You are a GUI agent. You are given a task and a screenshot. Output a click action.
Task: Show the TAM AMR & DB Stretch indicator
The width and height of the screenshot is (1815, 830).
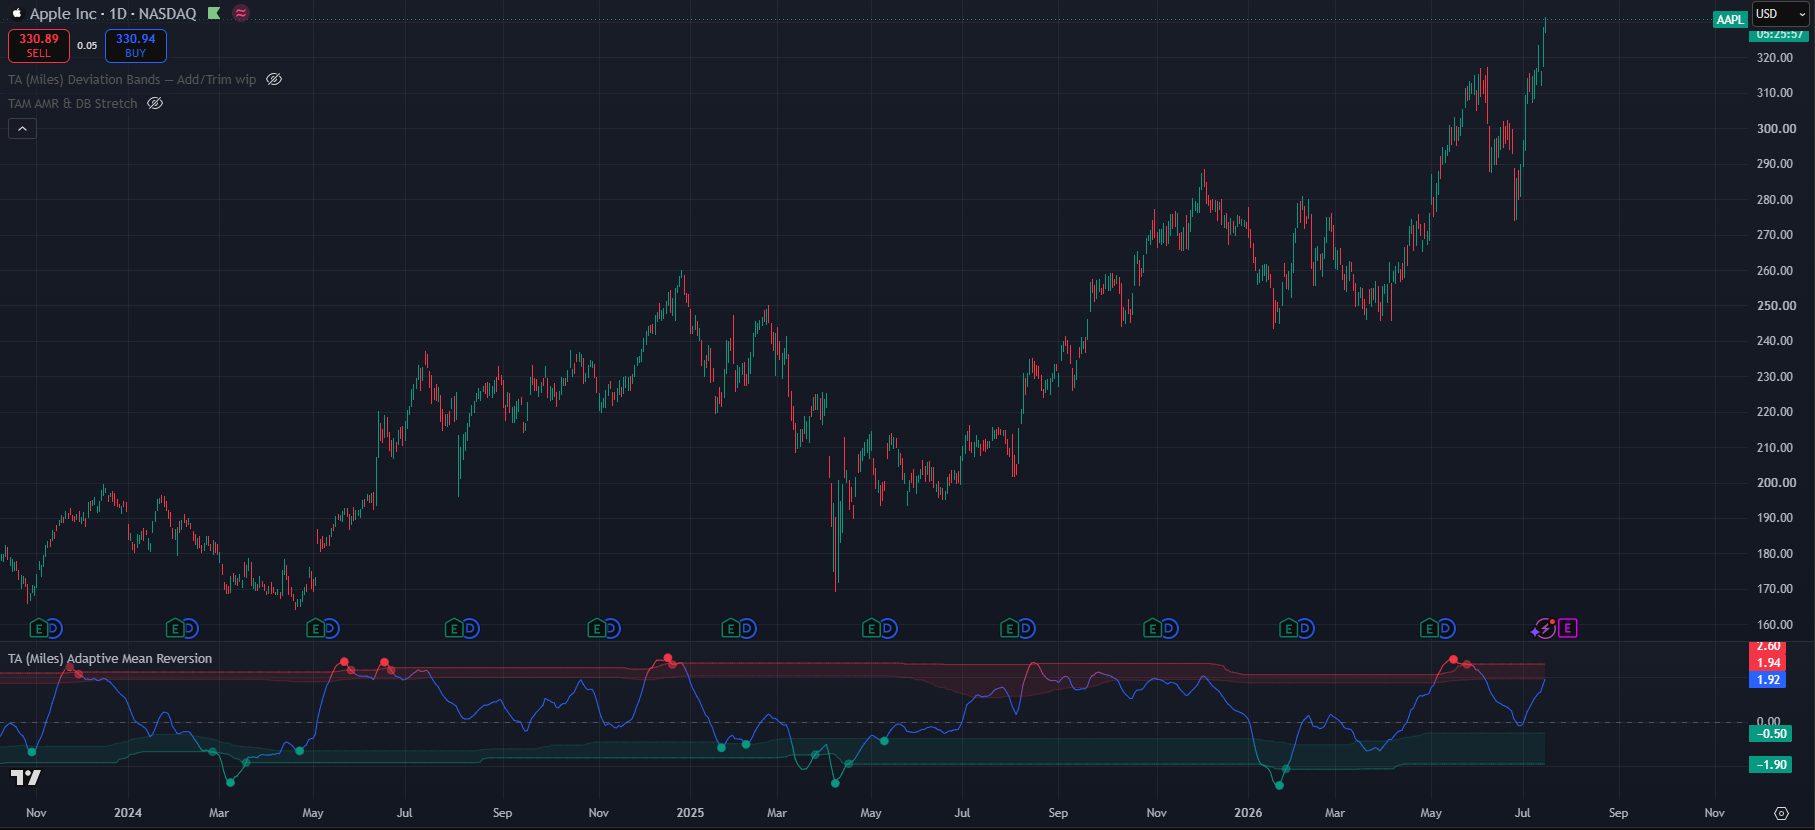pos(155,103)
